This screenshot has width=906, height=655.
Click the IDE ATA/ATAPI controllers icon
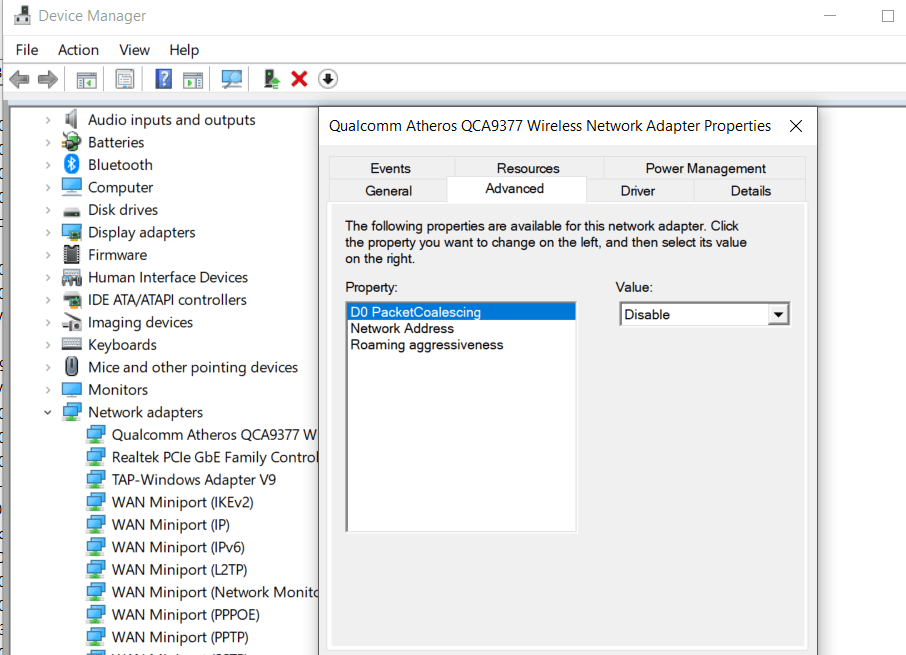click(72, 300)
